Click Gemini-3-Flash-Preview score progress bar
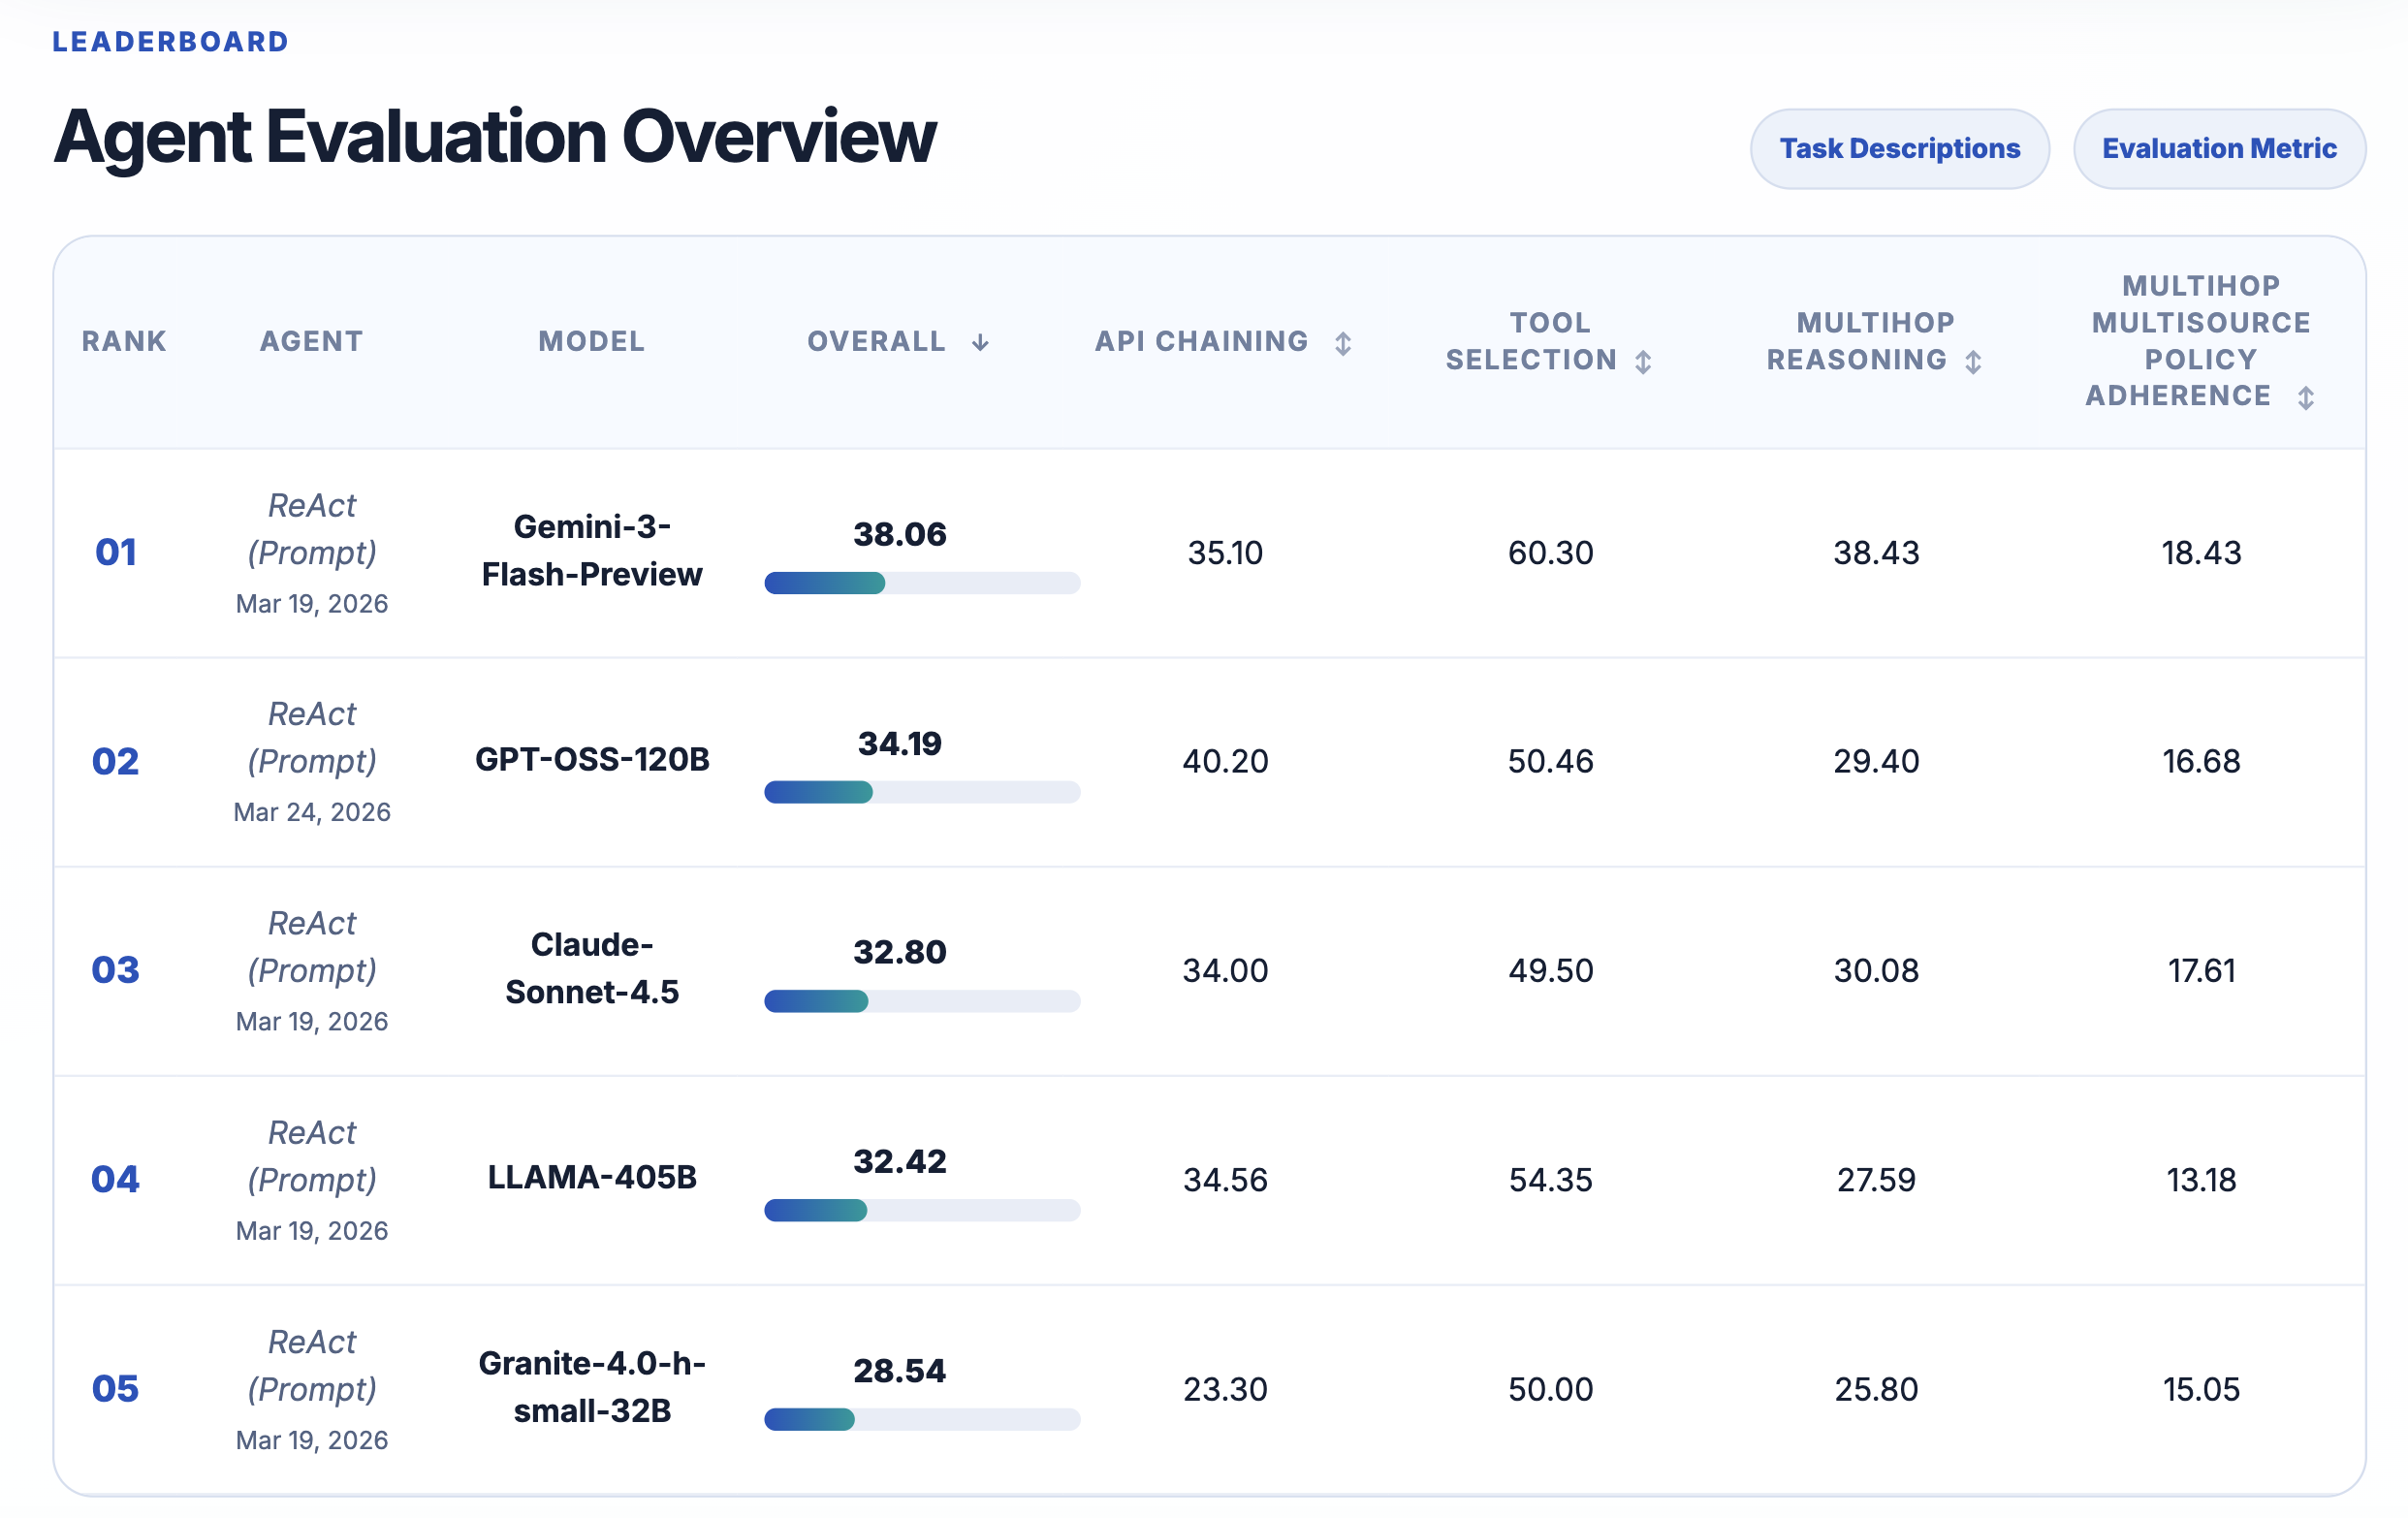This screenshot has height=1518, width=2408. tap(921, 583)
